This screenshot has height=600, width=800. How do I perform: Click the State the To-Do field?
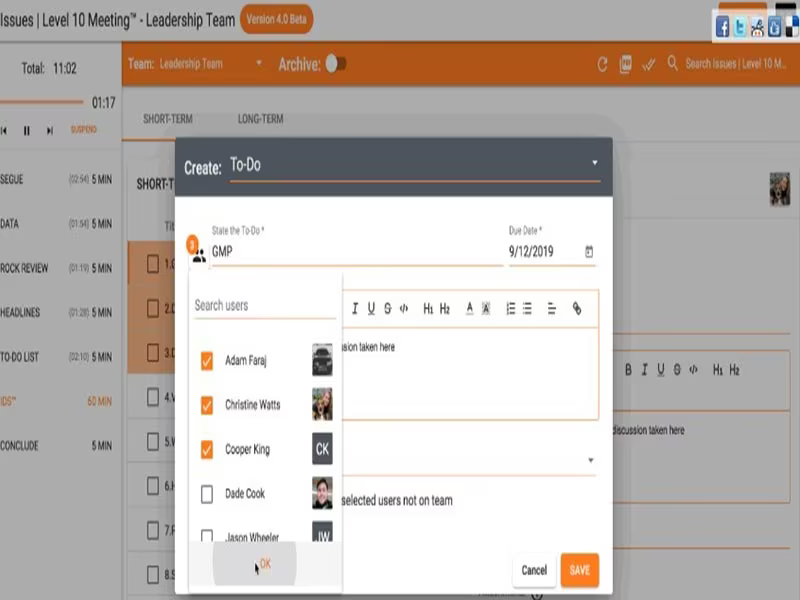pos(357,252)
